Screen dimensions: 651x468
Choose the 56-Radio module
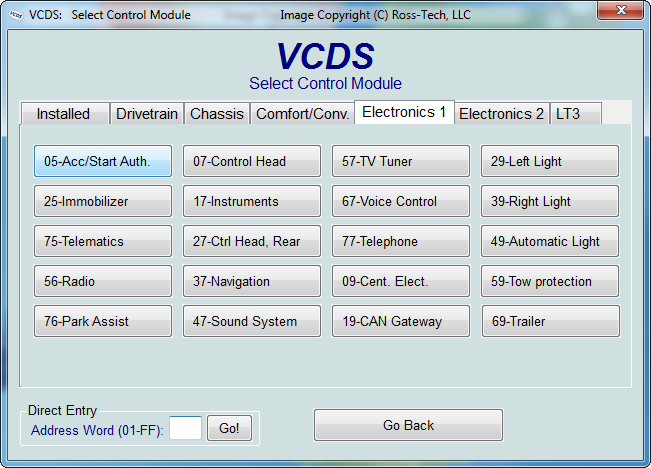coord(103,281)
